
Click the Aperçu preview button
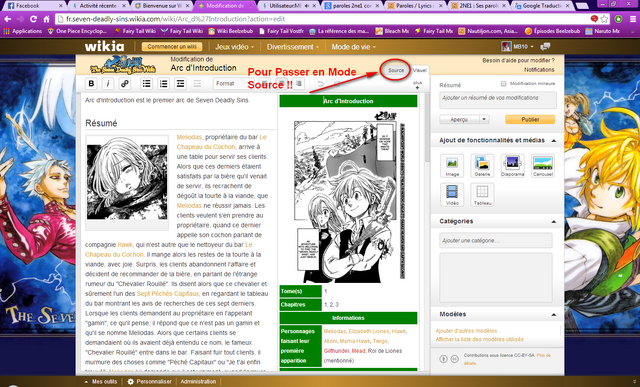click(459, 120)
